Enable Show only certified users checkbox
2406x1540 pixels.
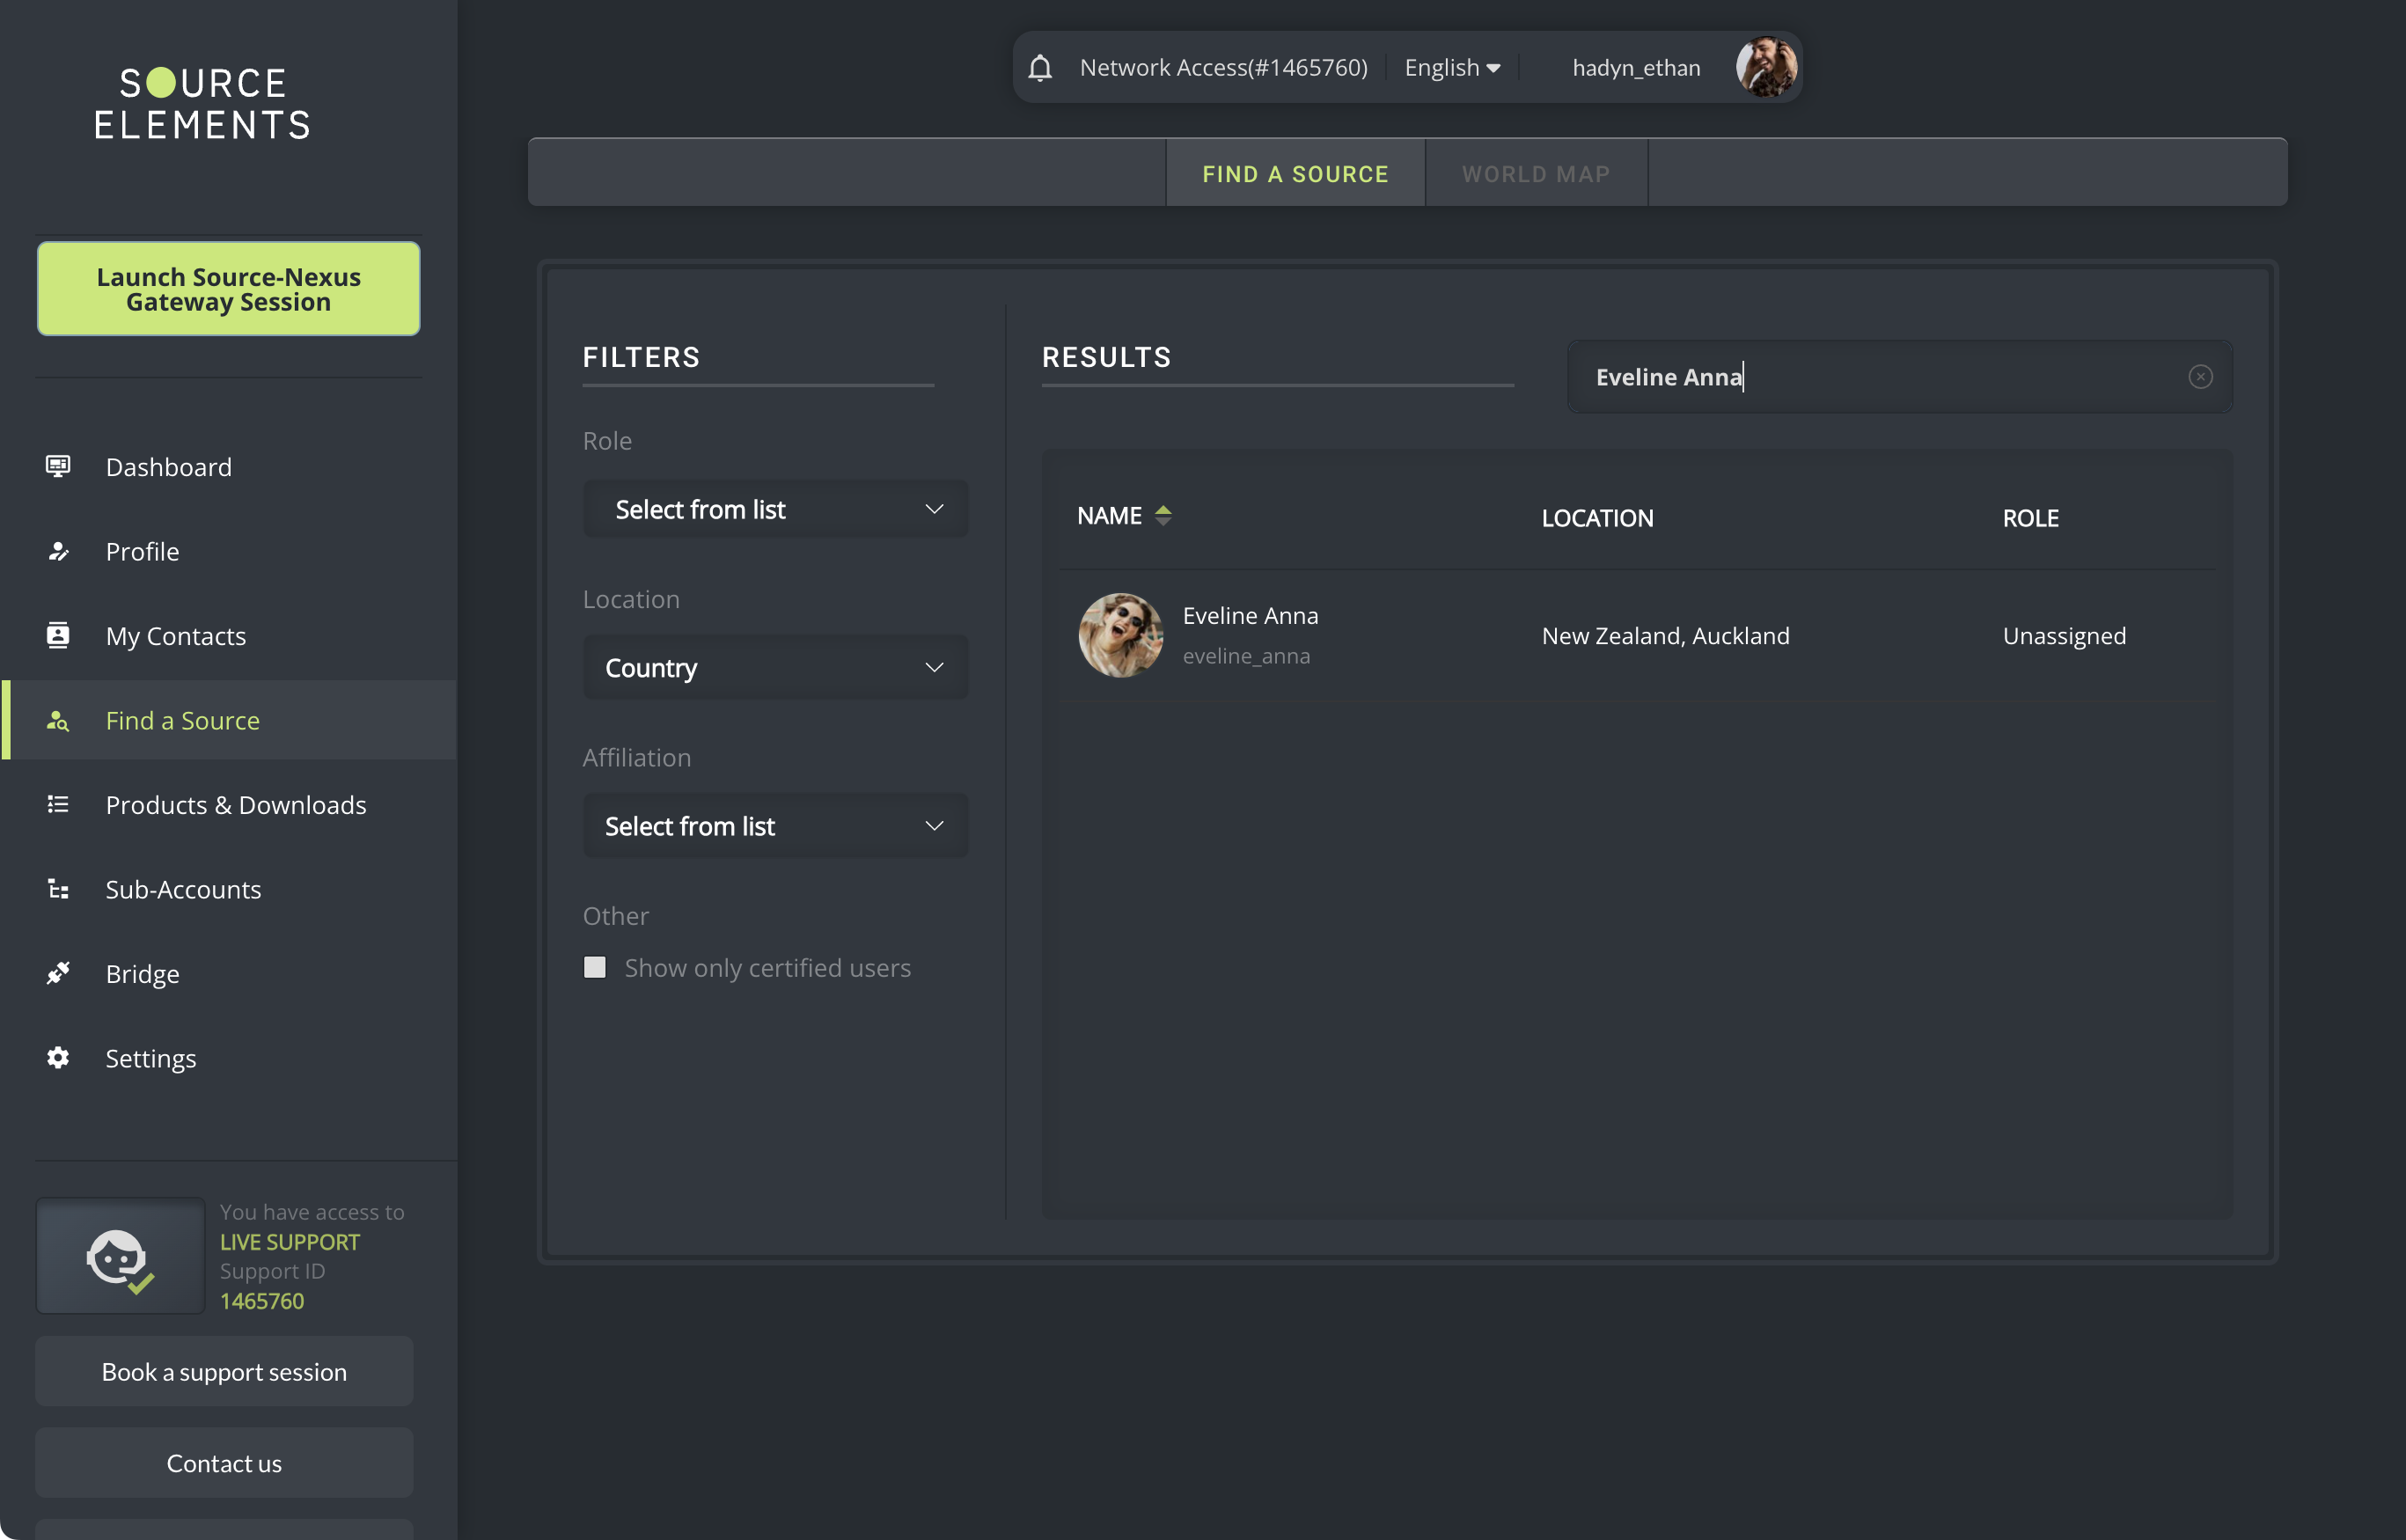point(595,967)
